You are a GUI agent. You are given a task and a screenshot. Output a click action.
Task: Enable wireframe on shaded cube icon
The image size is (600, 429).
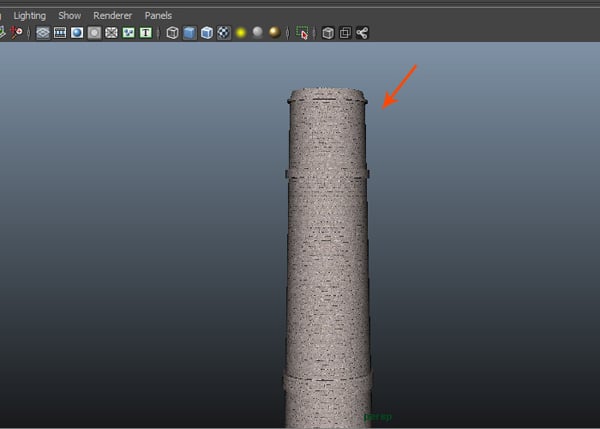pyautogui.click(x=207, y=33)
